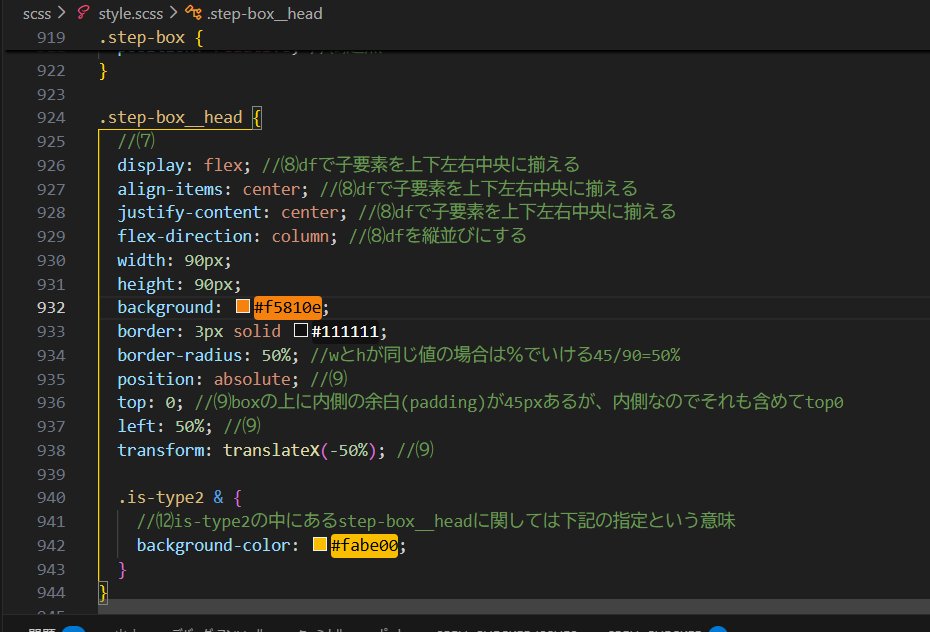Image resolution: width=930 pixels, height=632 pixels.
Task: Click the yellow color swatch before #fabe00
Action: [320, 544]
